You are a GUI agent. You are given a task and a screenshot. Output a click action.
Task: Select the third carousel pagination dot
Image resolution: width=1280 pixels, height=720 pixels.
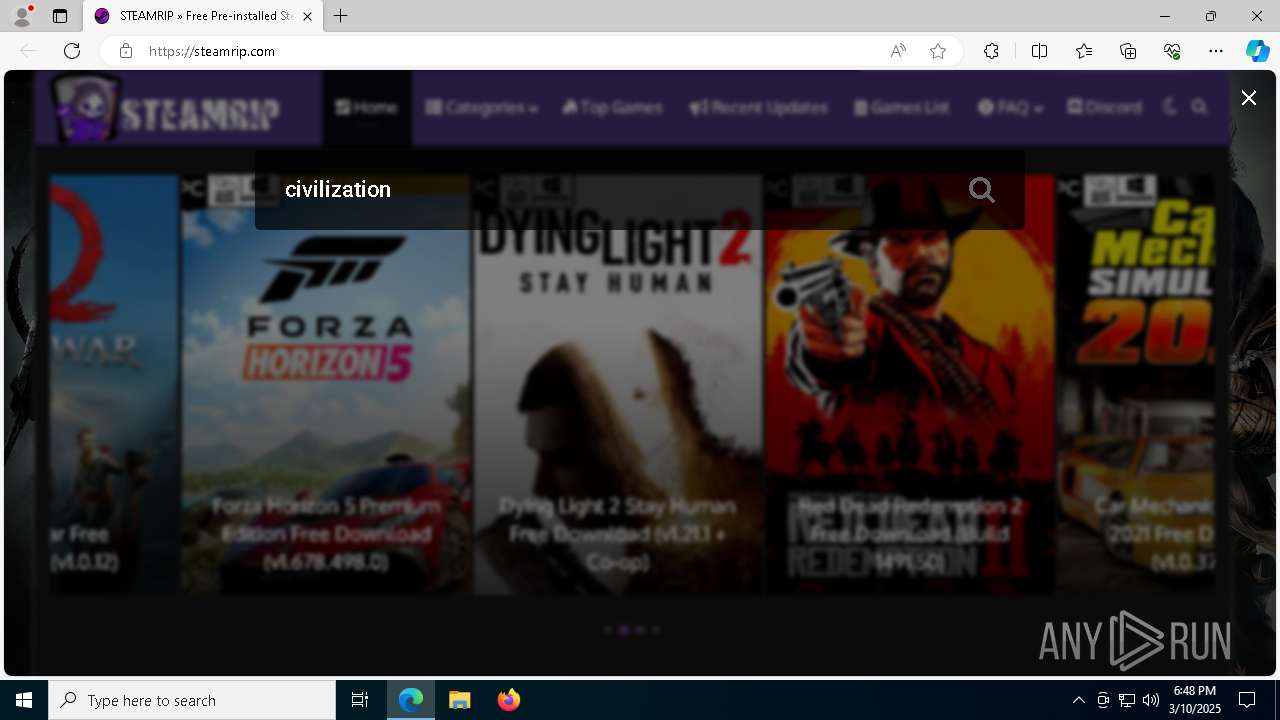(x=640, y=630)
